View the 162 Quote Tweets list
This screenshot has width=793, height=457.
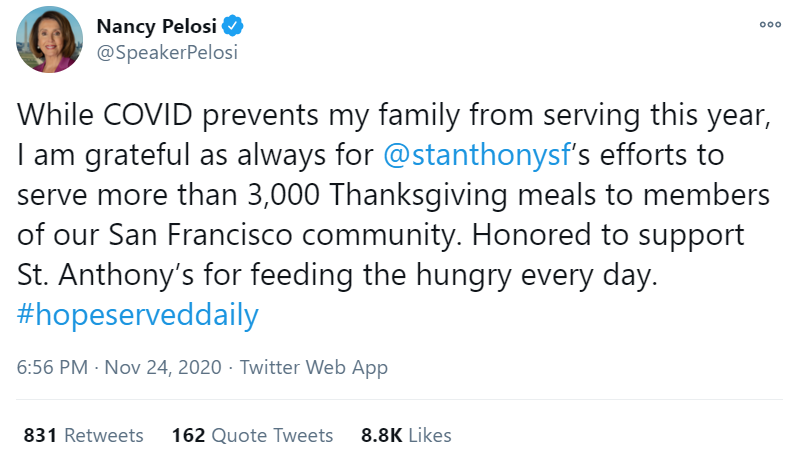[252, 435]
